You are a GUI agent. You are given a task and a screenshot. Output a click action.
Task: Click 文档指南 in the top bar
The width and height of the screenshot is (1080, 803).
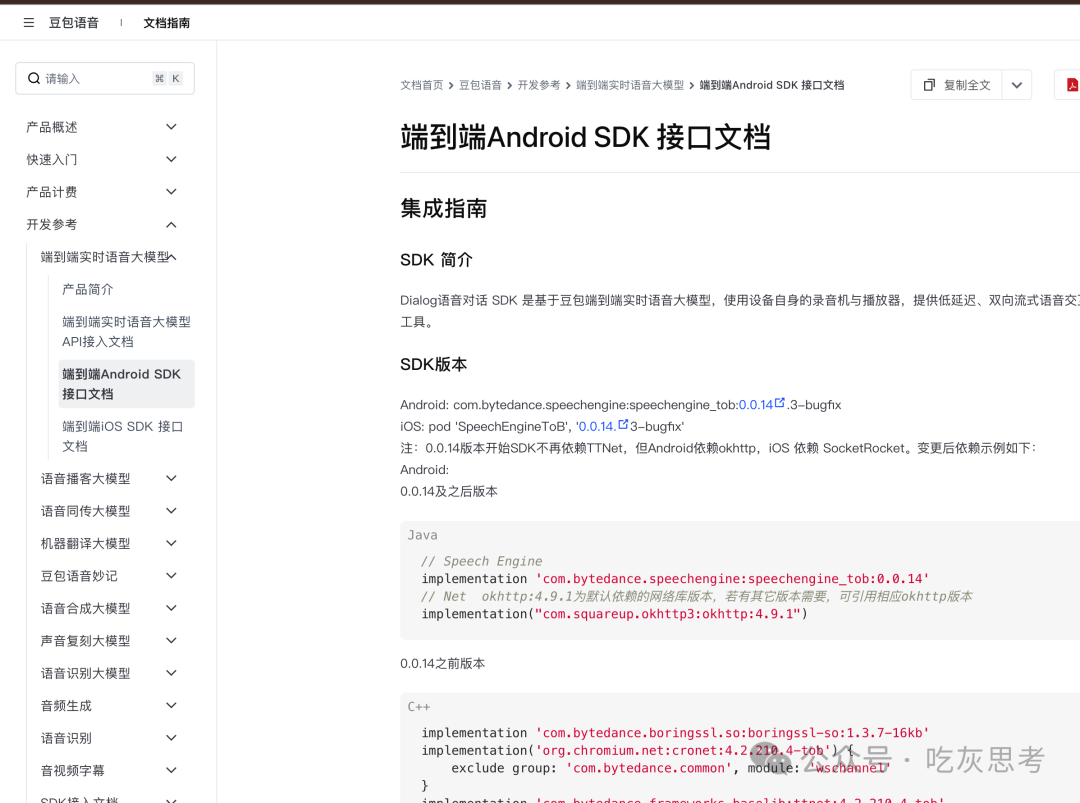pyautogui.click(x=167, y=23)
